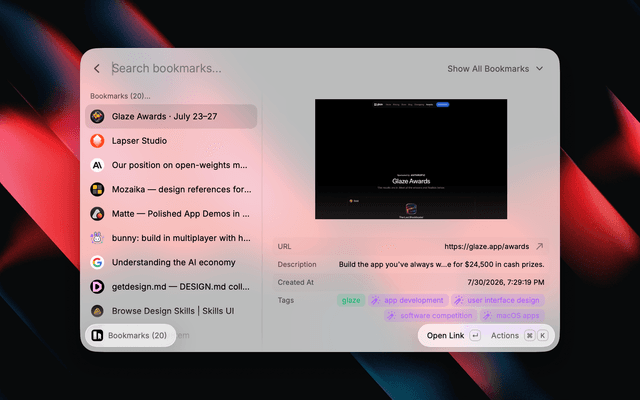This screenshot has height=400, width=640.
Task: Click the macOS apps tag
Action: coord(512,316)
